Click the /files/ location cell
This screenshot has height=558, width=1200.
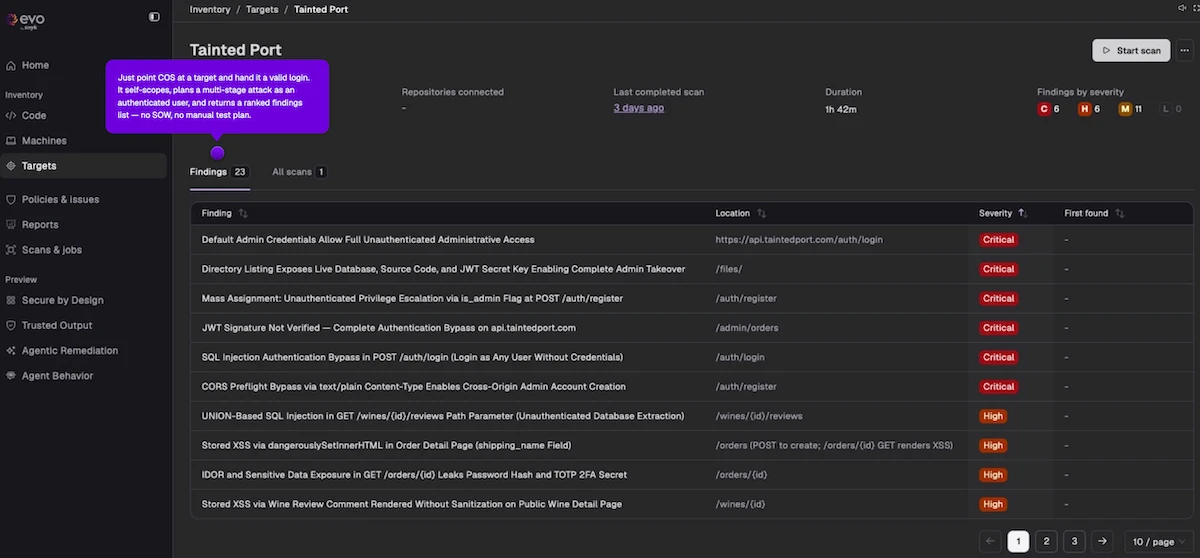(729, 269)
